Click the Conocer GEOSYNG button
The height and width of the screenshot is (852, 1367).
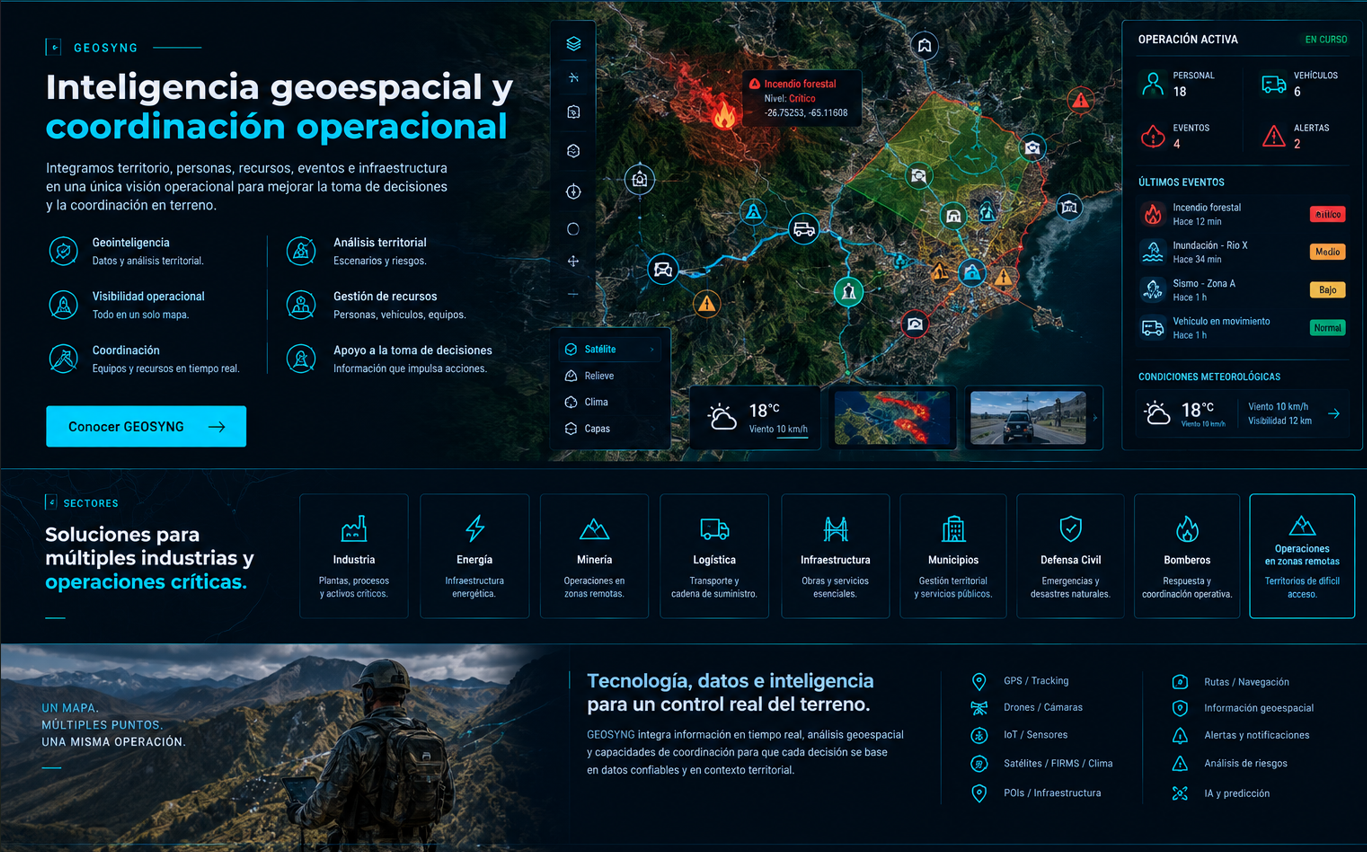click(x=146, y=426)
